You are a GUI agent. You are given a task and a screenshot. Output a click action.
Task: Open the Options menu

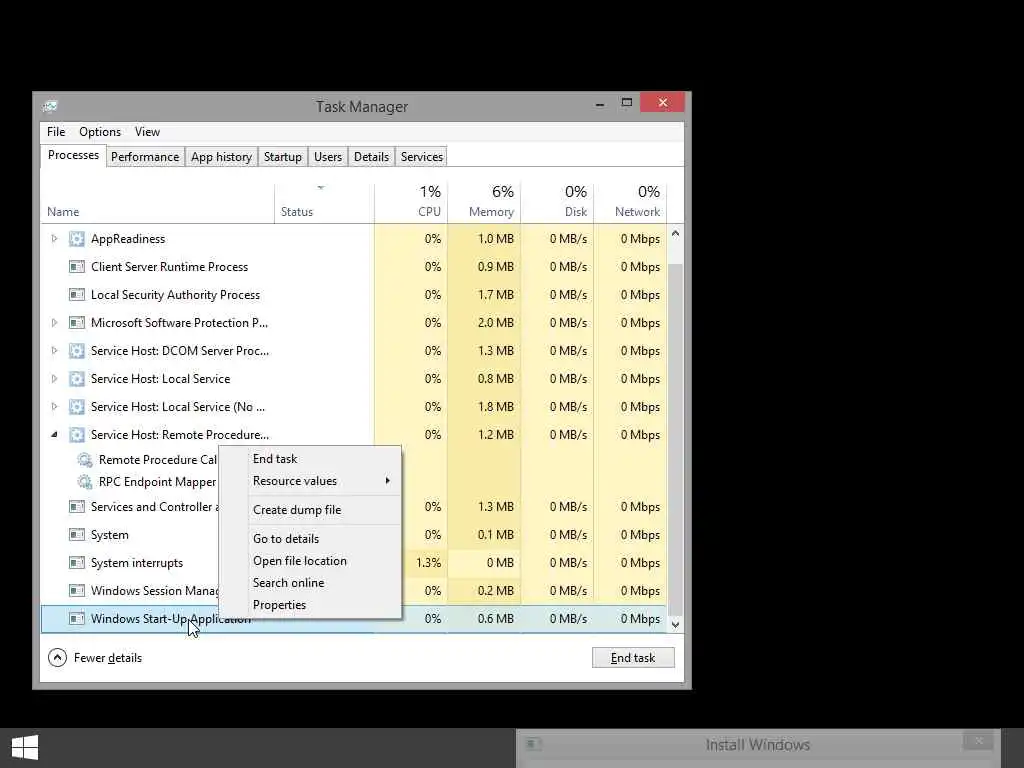(100, 132)
